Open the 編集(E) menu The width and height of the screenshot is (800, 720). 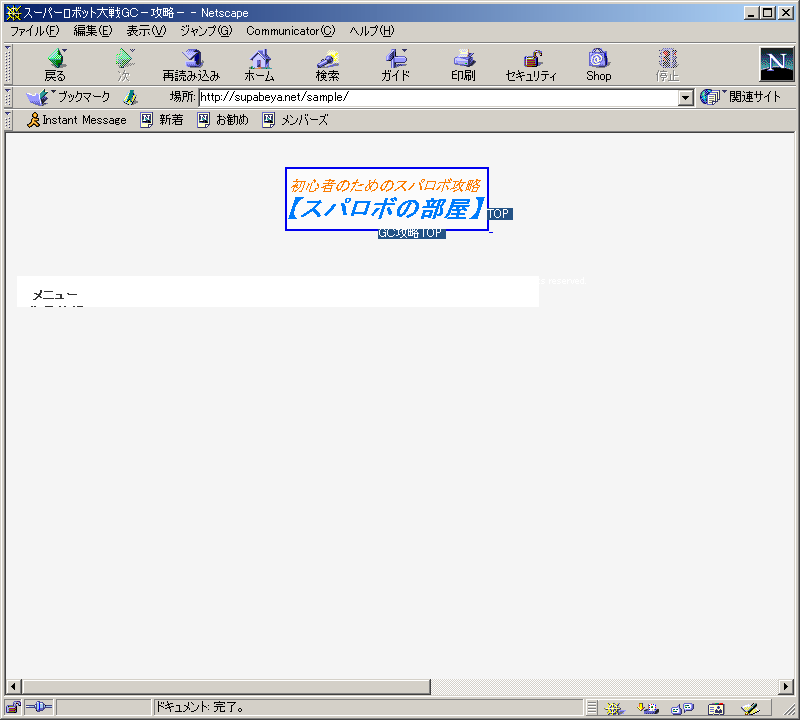tap(92, 31)
